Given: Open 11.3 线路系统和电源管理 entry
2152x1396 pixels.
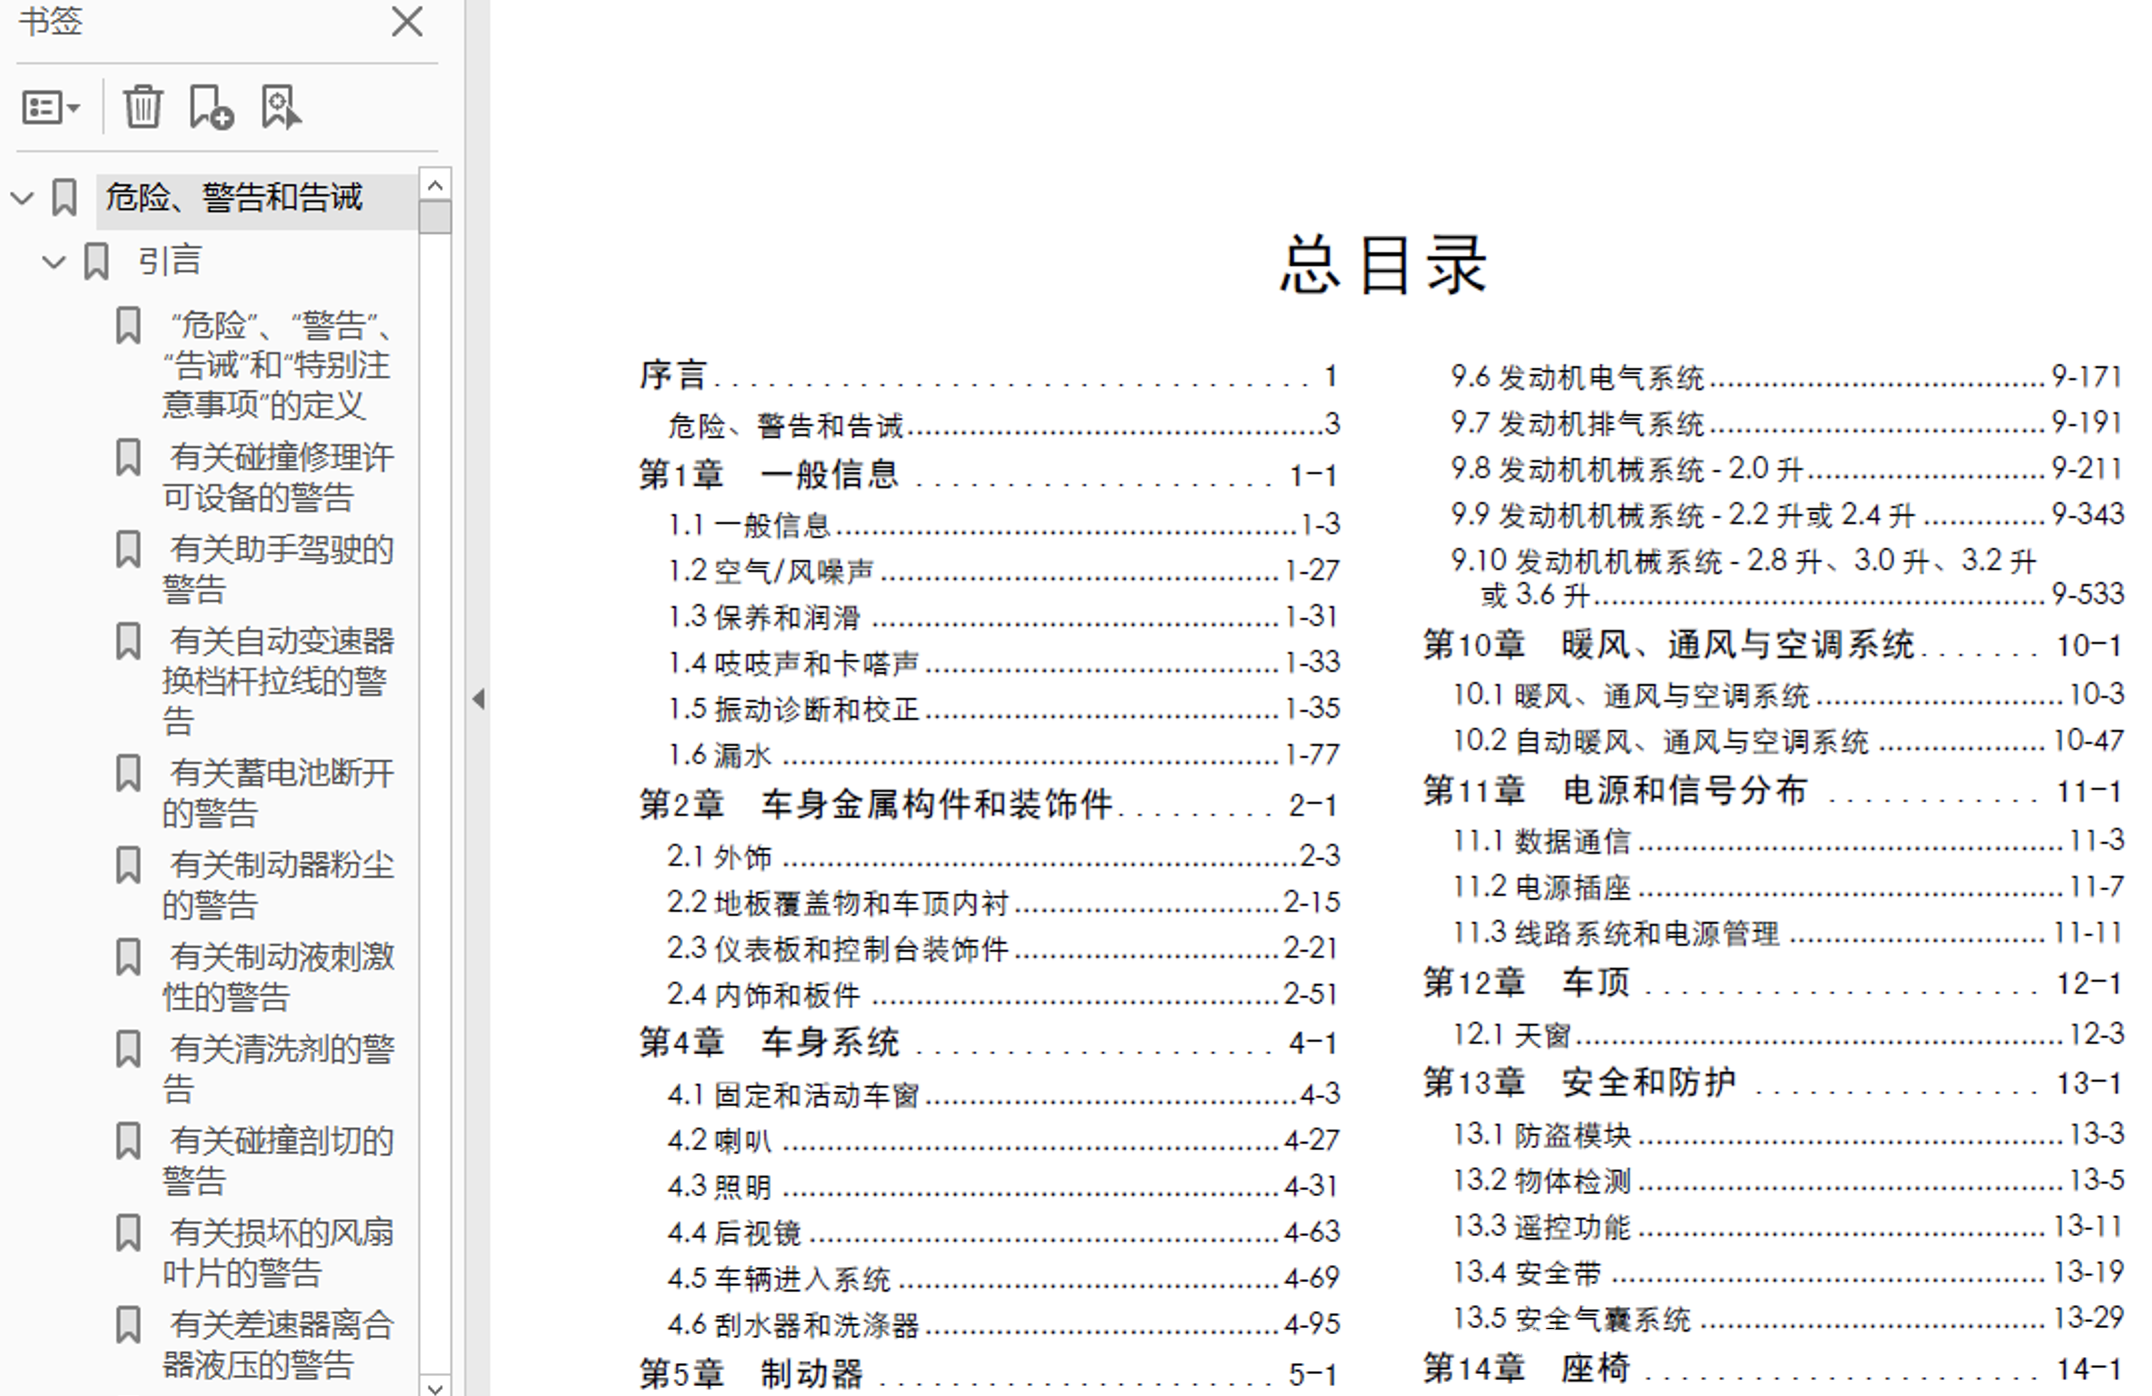Looking at the screenshot, I should 1787,933.
